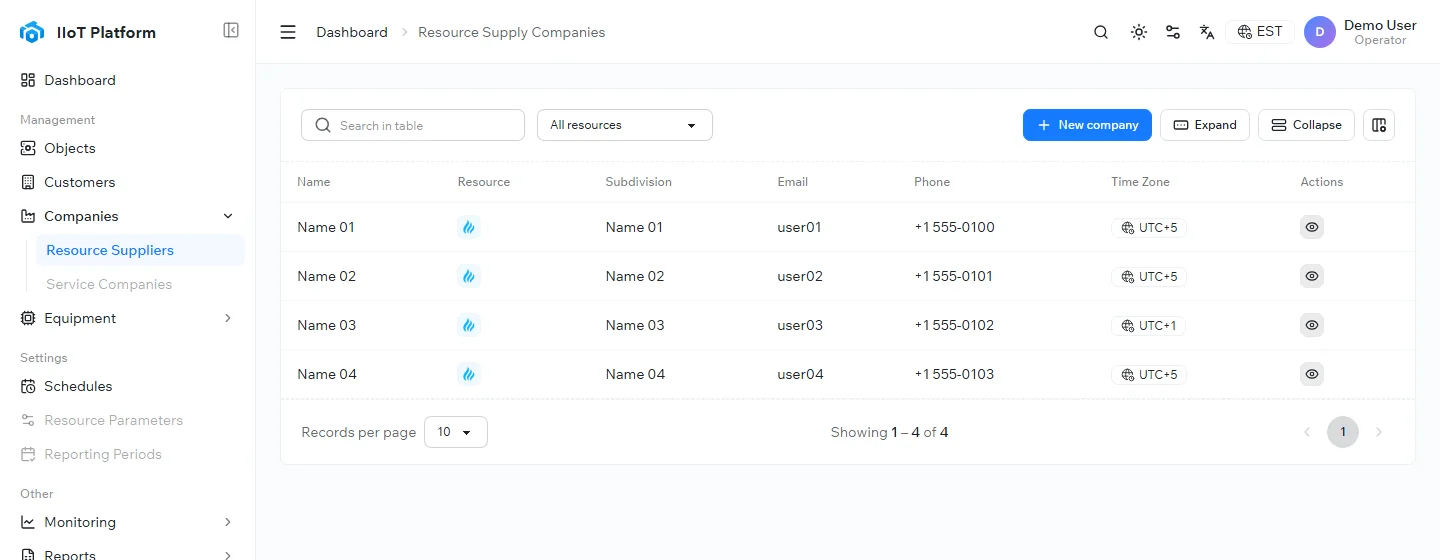Viewport: 1440px width, 560px height.
Task: Select Resource Suppliers submenu item
Action: tap(140, 250)
